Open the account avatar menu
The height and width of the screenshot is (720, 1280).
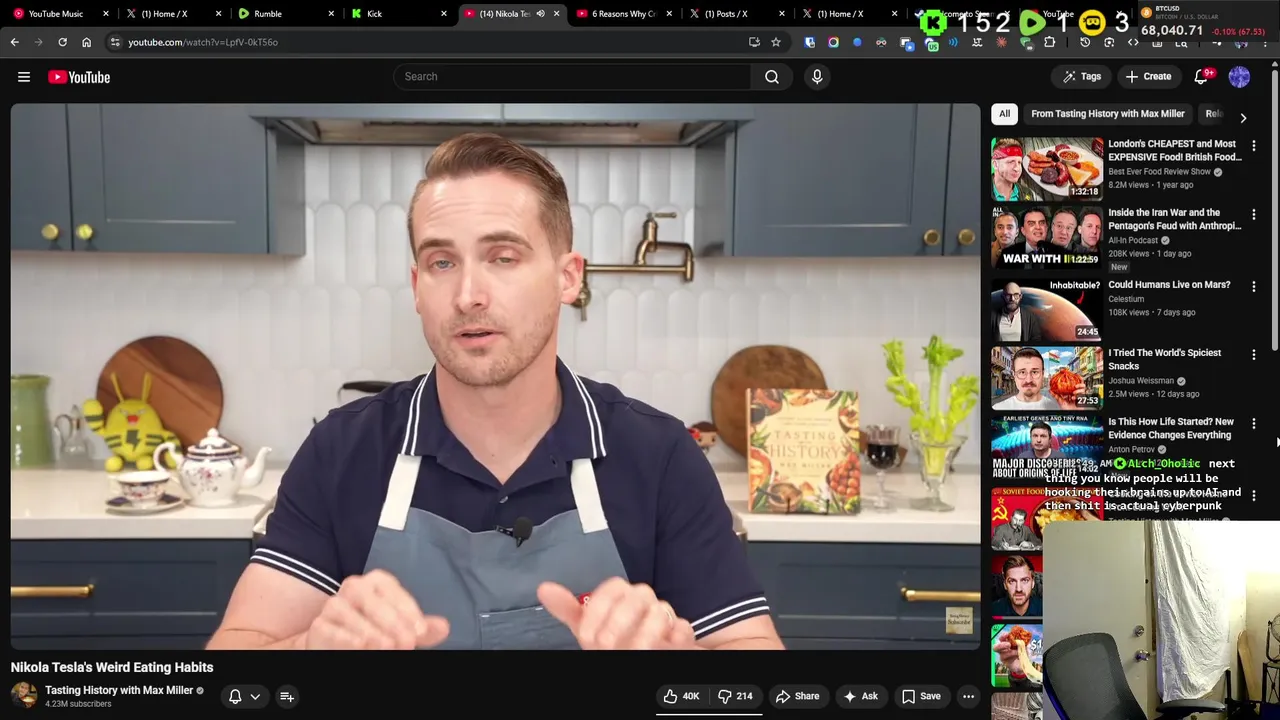1239,77
